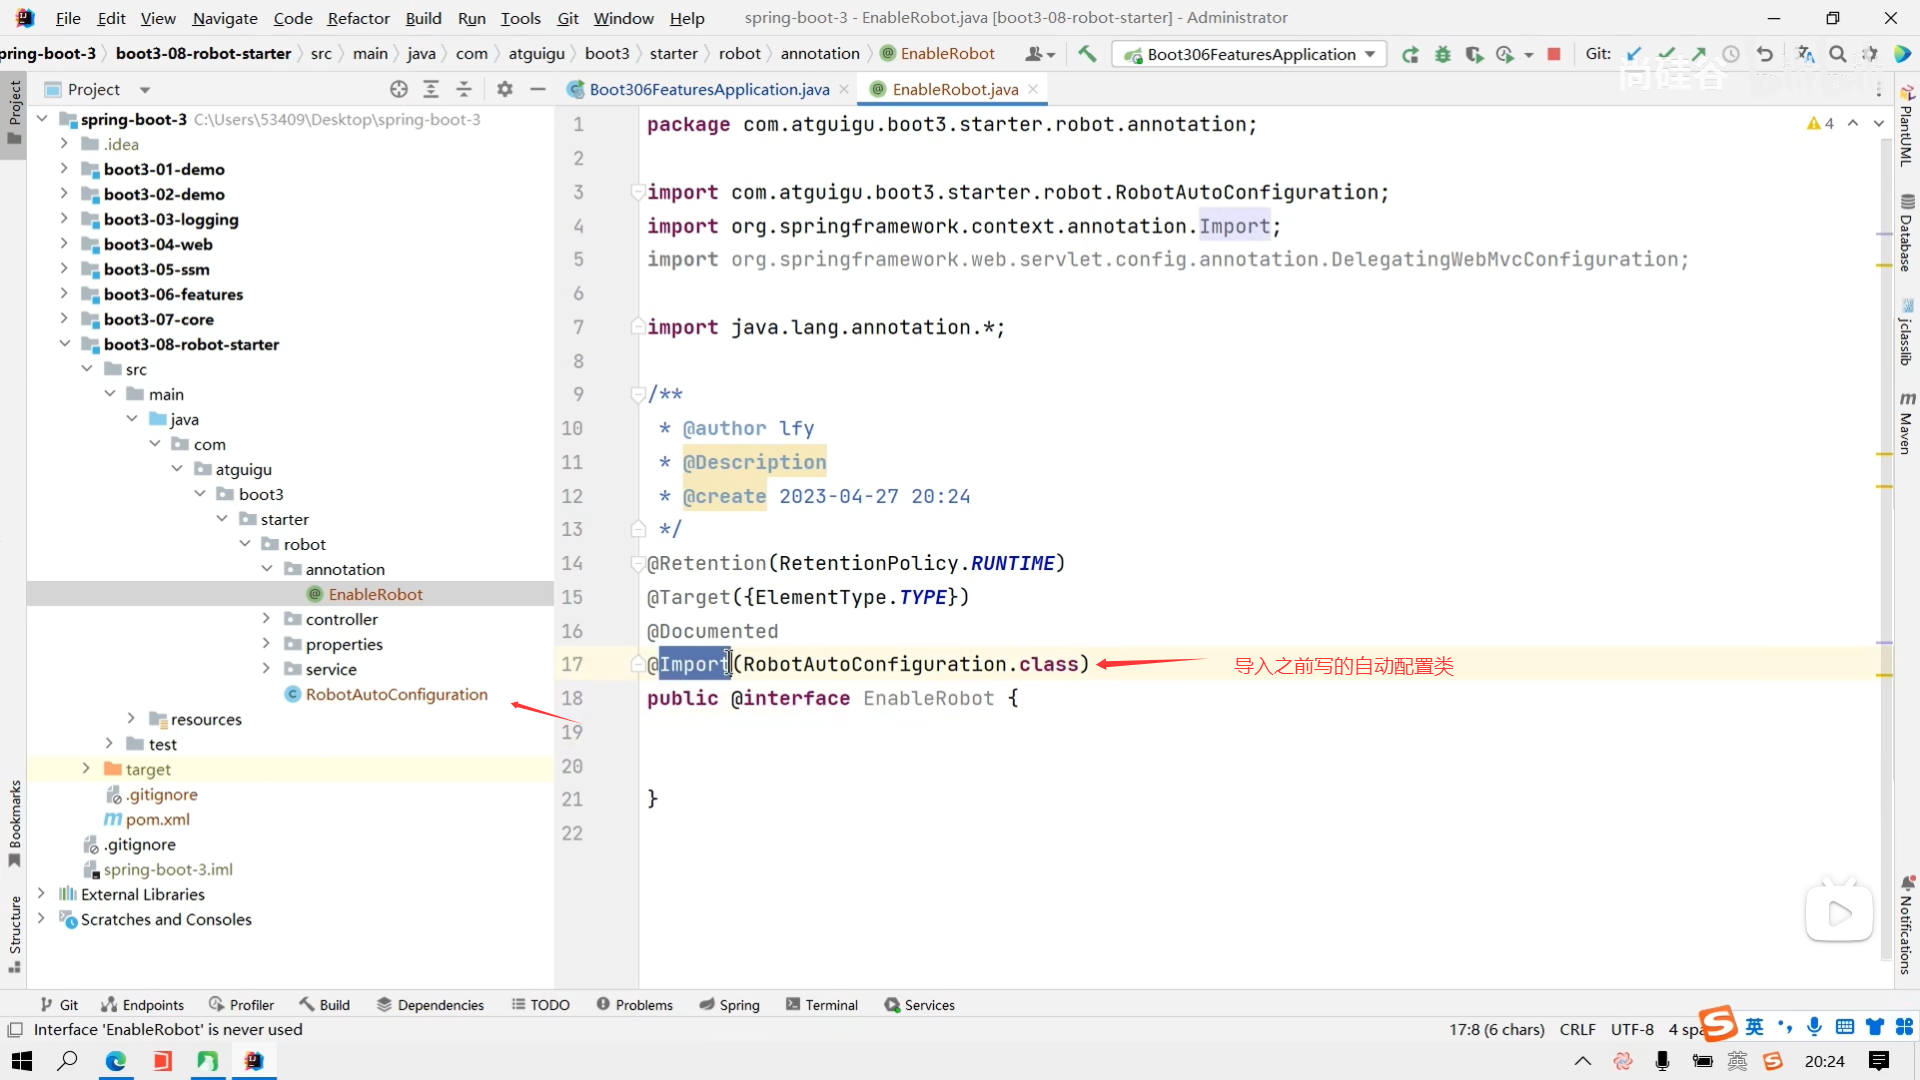
Task: Open the Refactor menu
Action: point(358,18)
